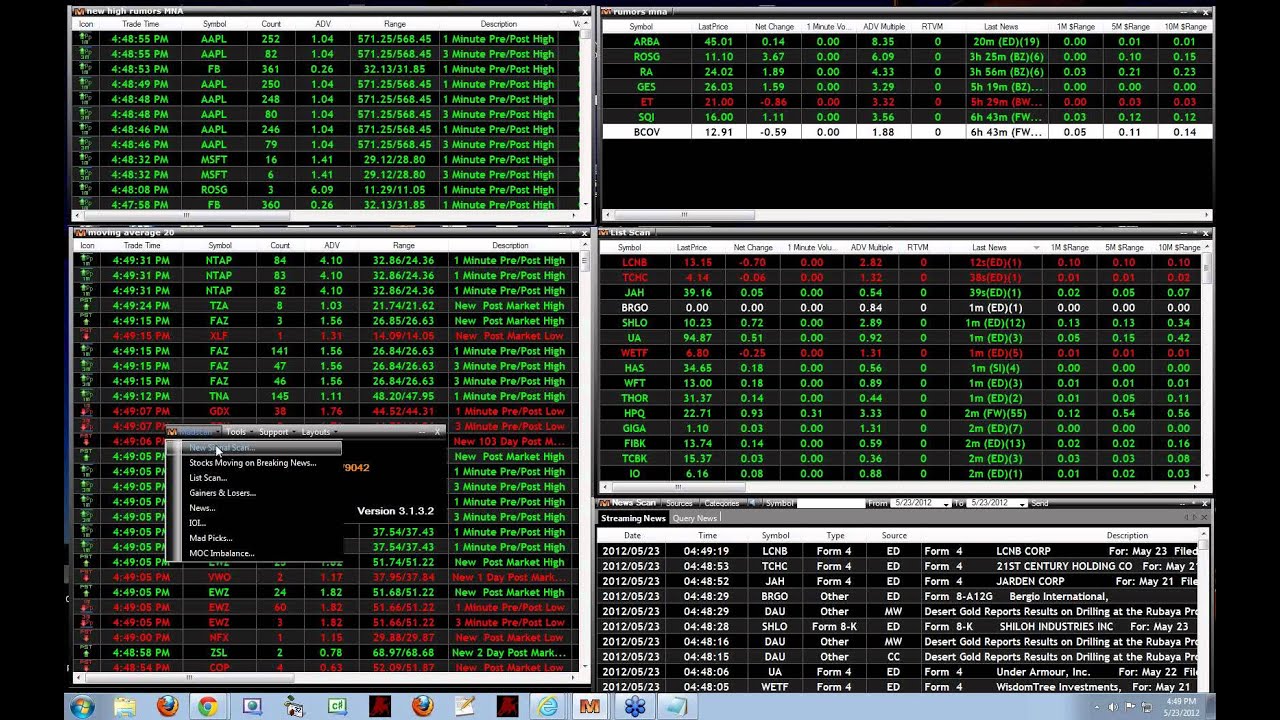
Task: Open Internet Explorer from the taskbar
Action: point(547,707)
